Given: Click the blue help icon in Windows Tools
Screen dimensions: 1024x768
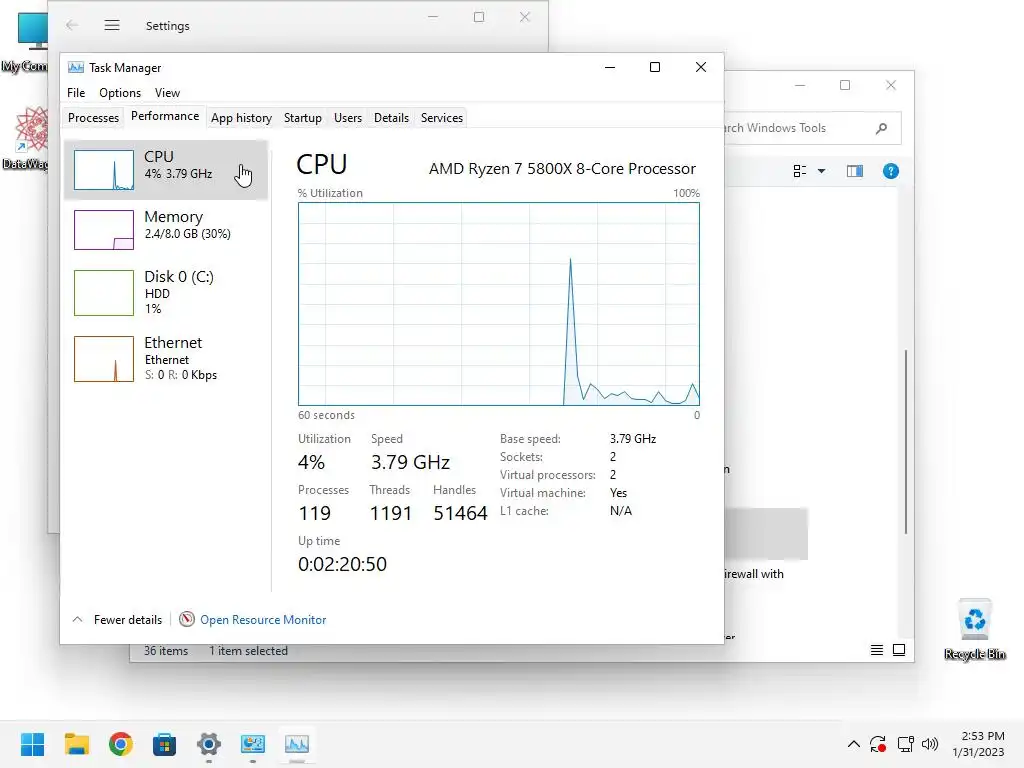Looking at the screenshot, I should 891,171.
